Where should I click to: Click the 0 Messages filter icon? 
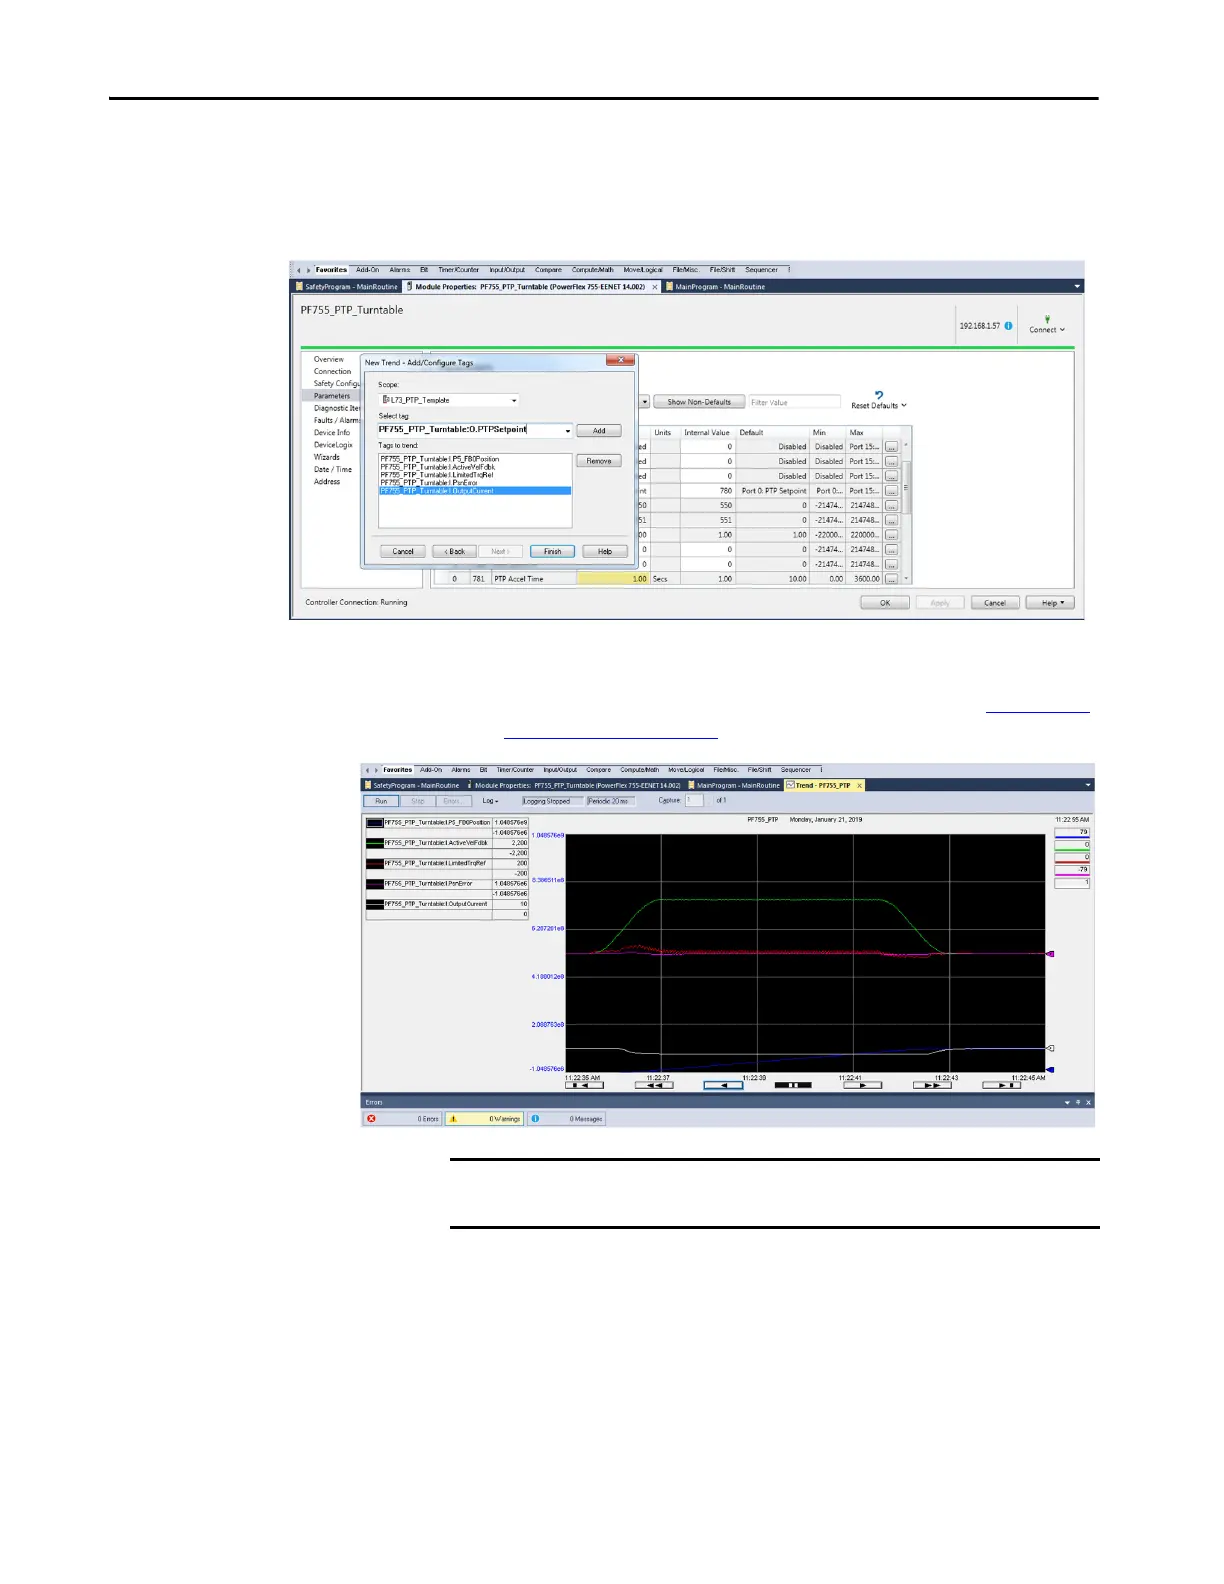(x=535, y=1119)
